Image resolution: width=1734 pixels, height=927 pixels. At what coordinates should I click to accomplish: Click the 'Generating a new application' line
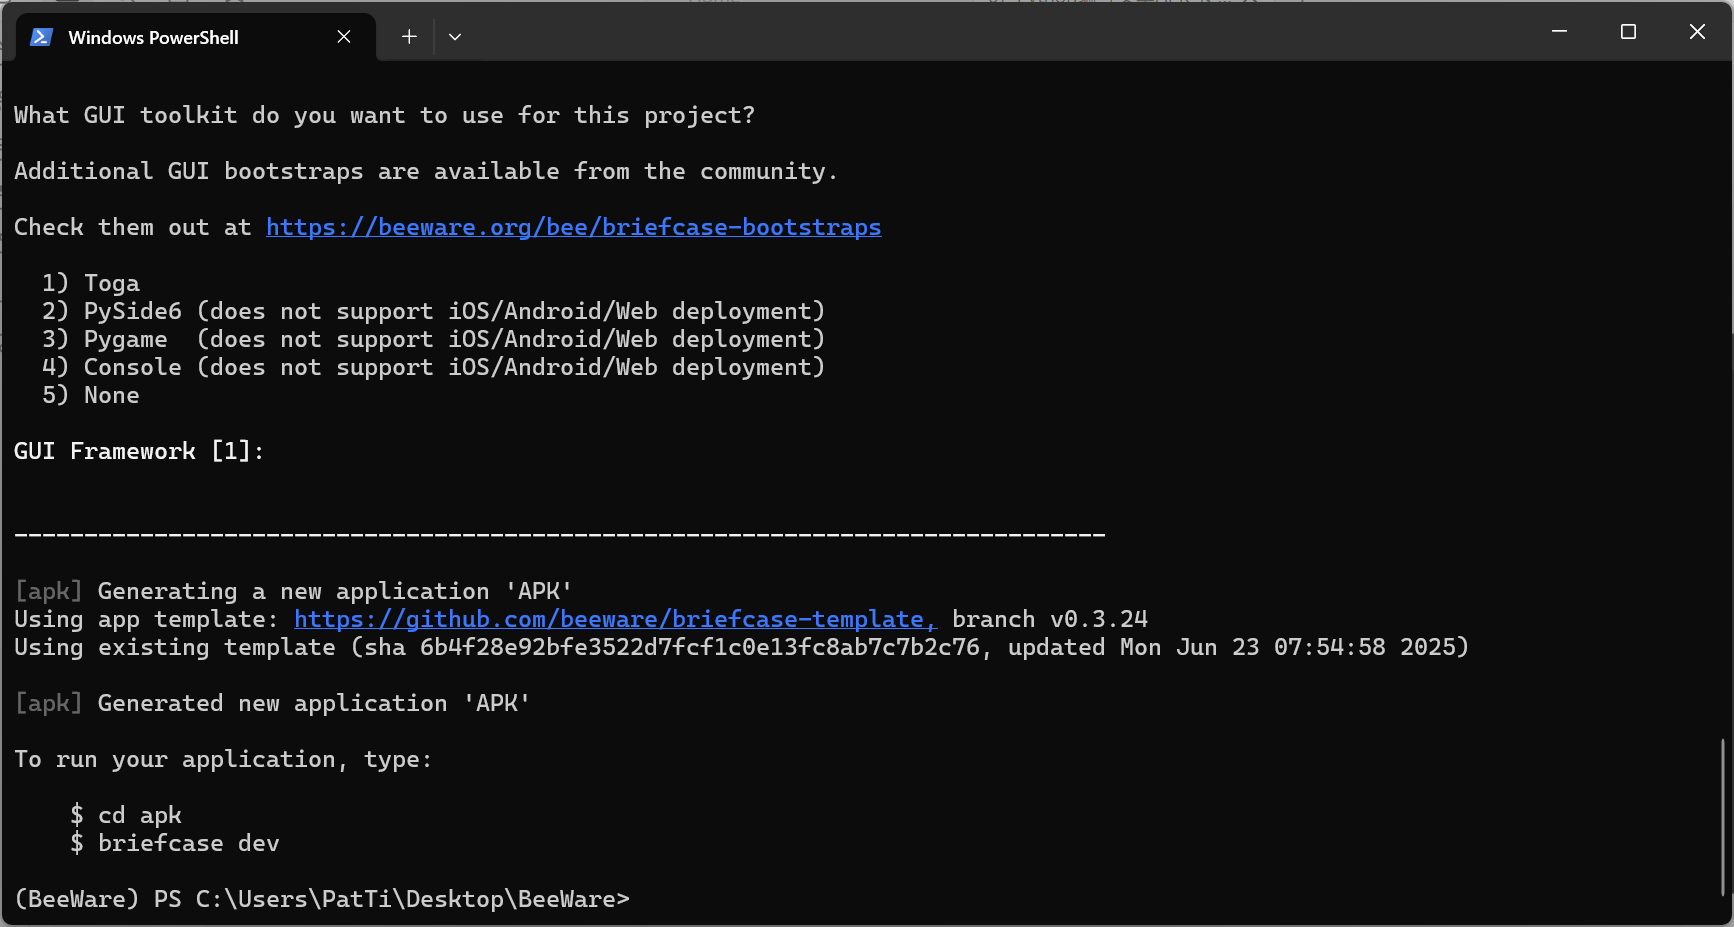(293, 591)
